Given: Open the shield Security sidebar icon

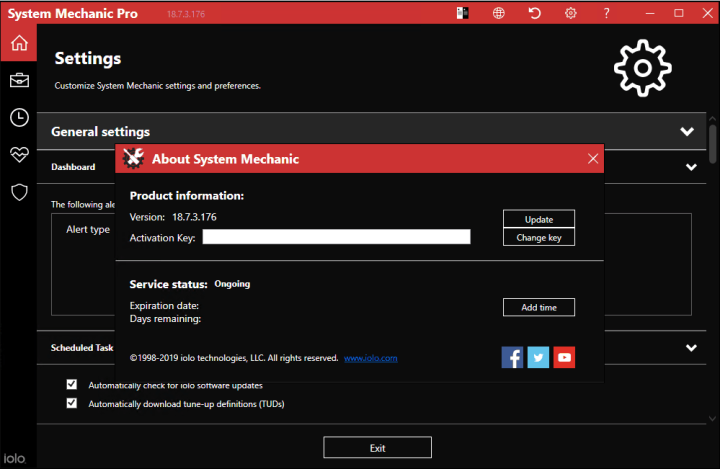Looking at the screenshot, I should pos(19,192).
